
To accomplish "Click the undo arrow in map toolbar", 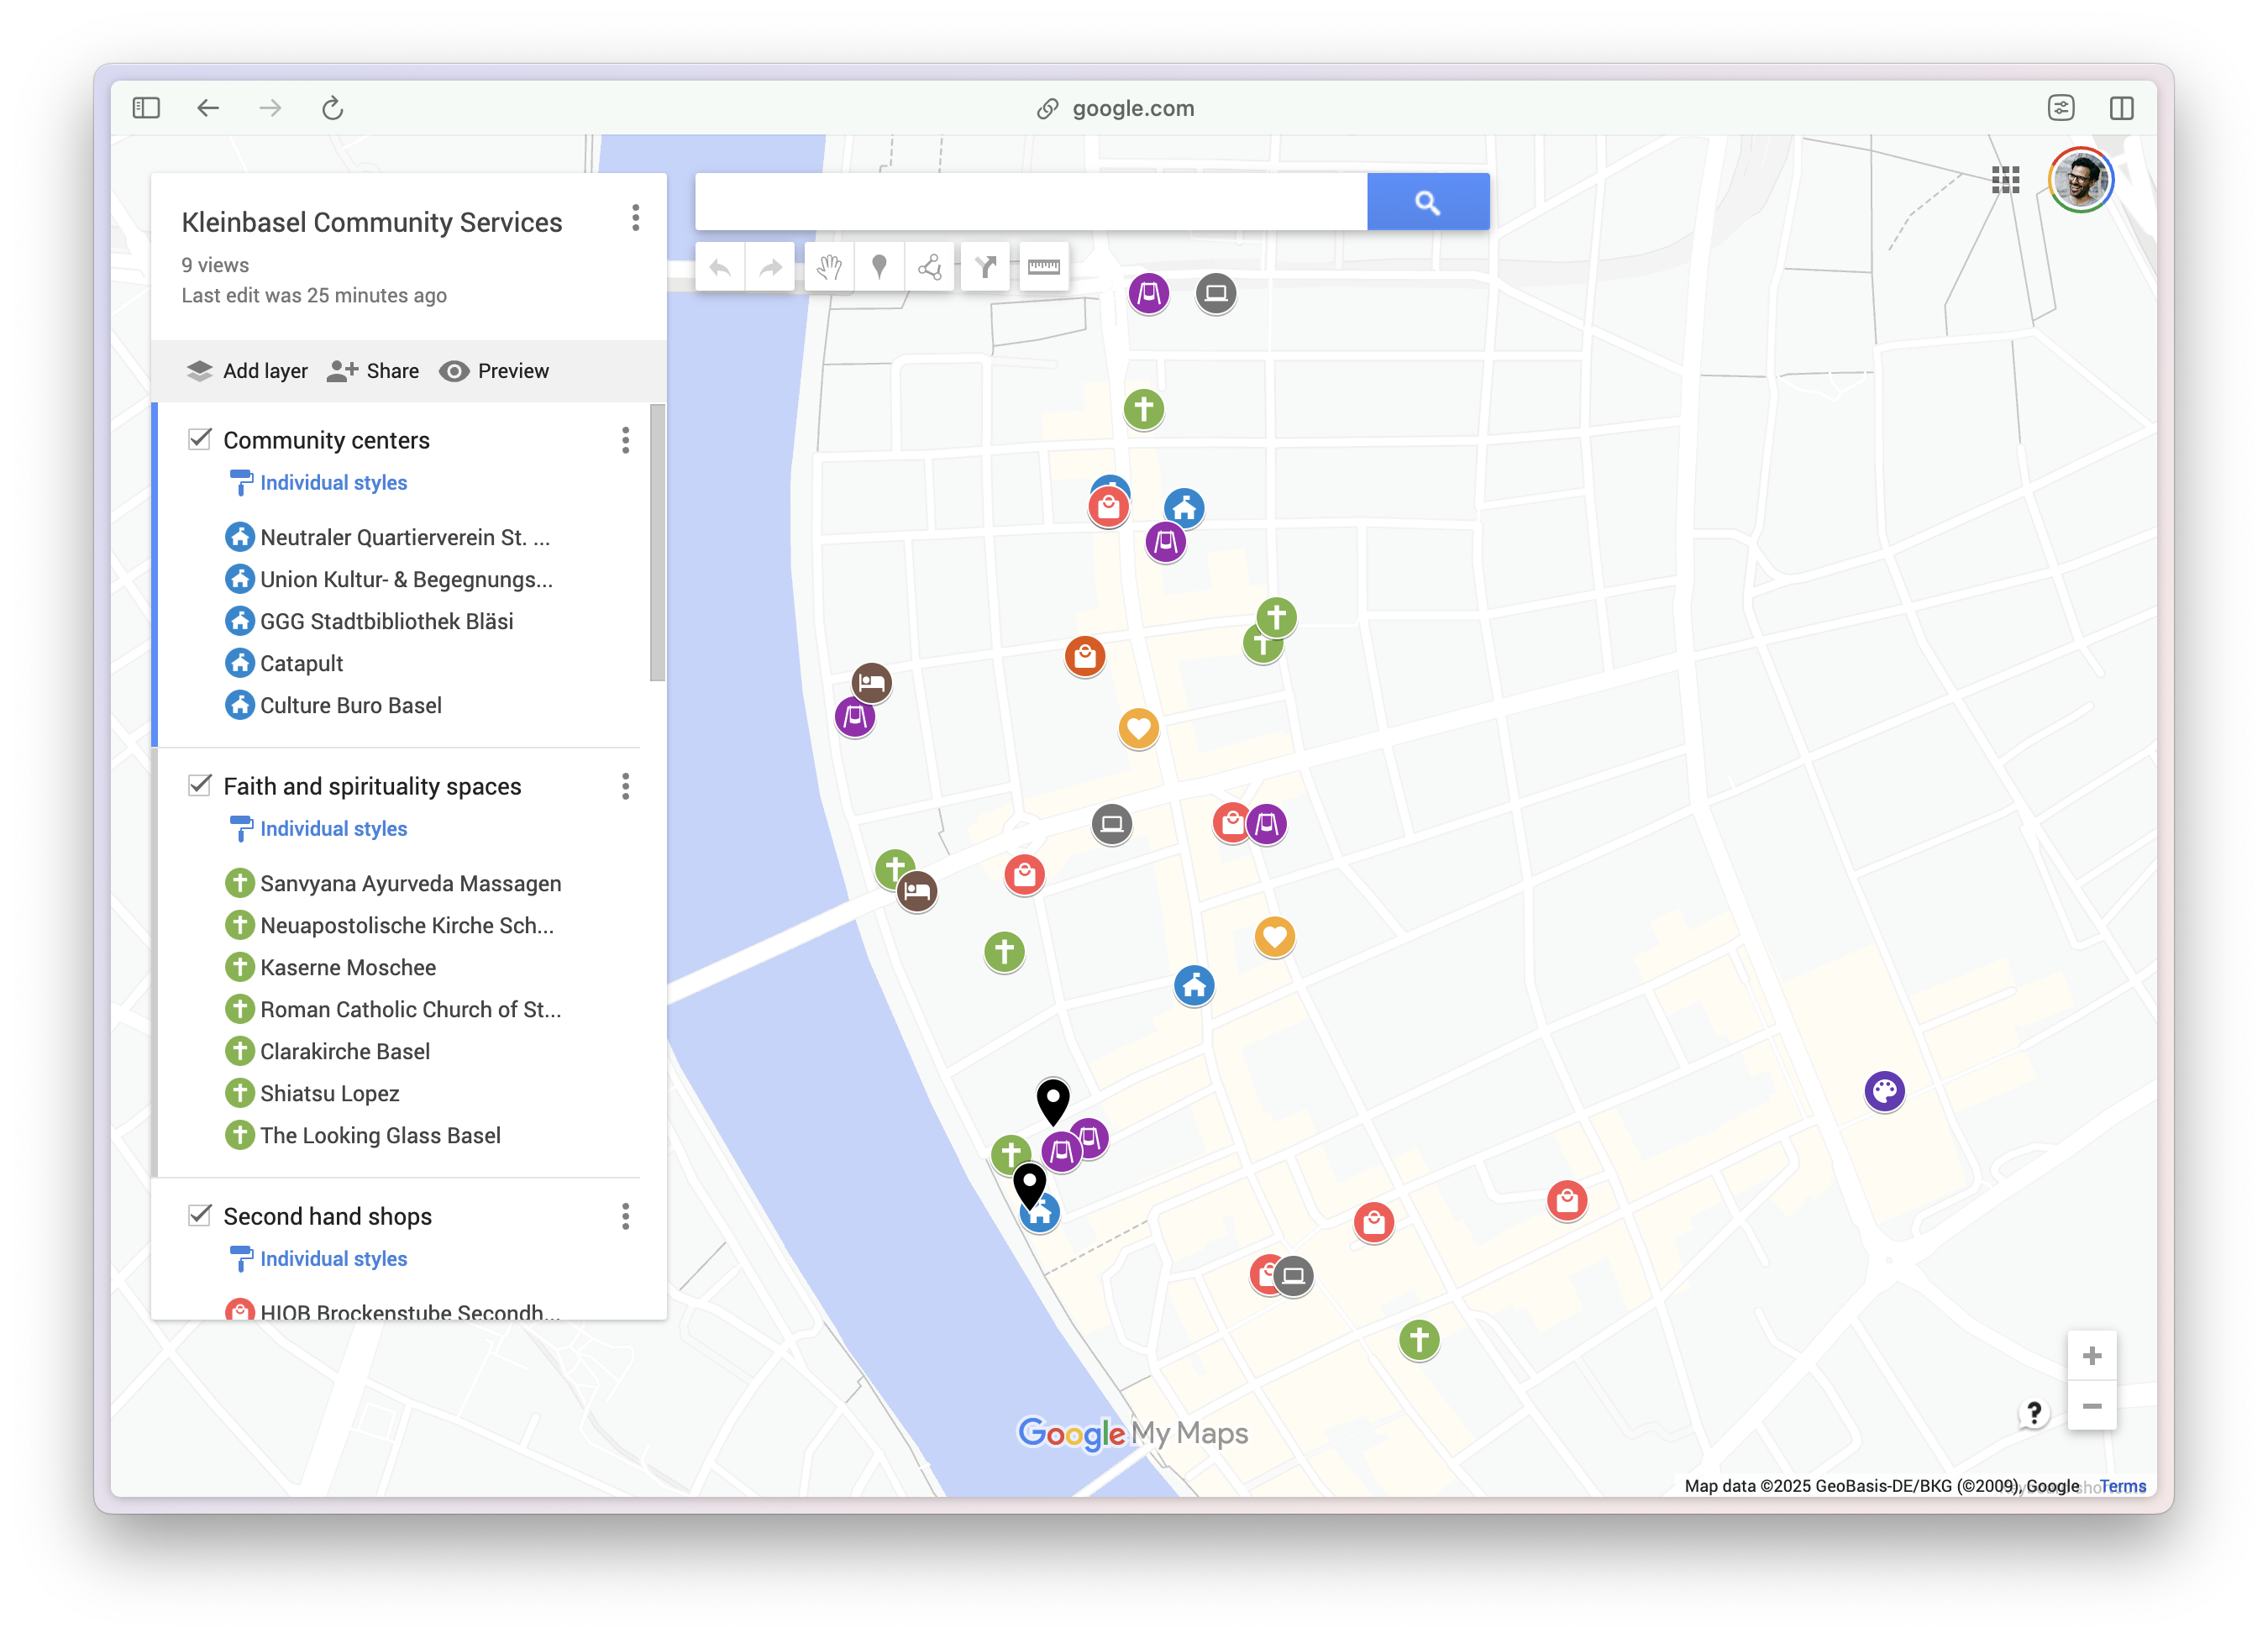I will [x=720, y=267].
